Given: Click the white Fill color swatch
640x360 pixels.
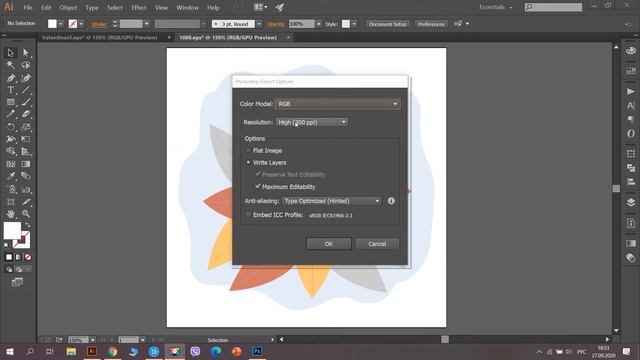Looking at the screenshot, I should 12,231.
